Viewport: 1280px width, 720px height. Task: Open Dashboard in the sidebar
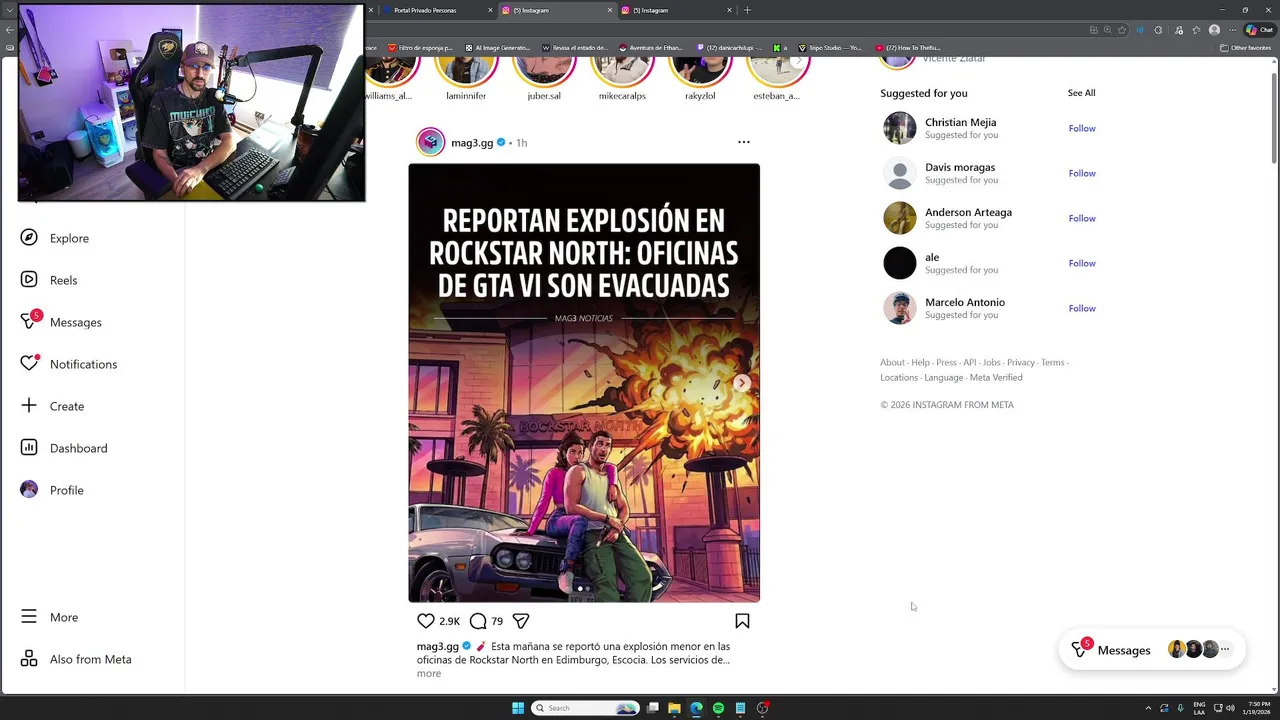tap(64, 448)
